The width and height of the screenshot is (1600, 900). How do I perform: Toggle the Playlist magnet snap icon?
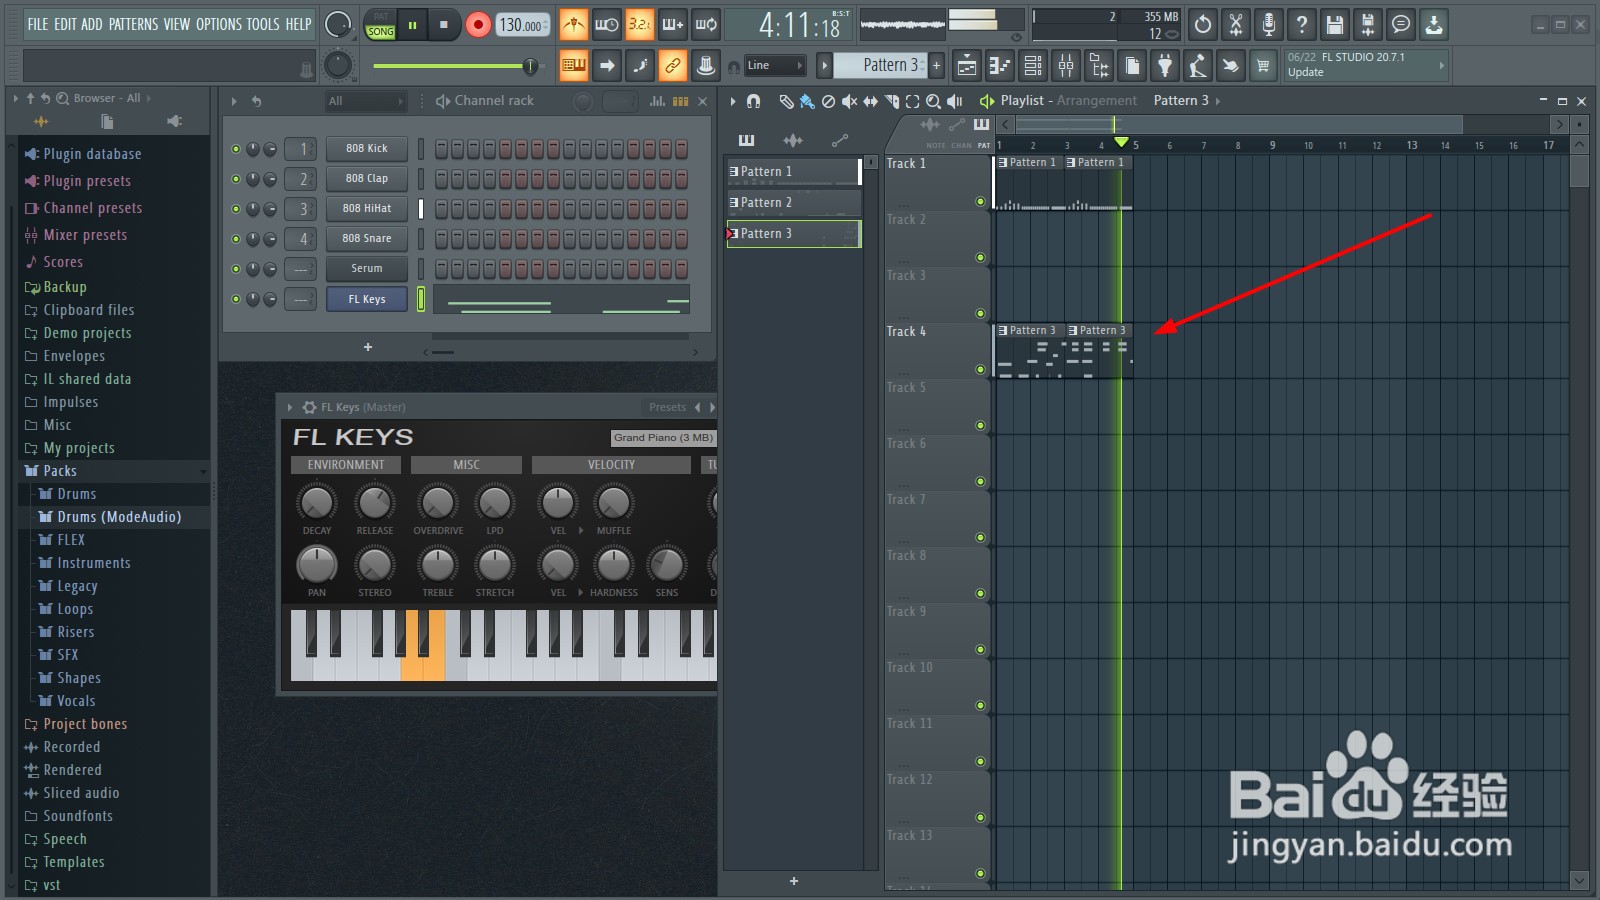[754, 101]
